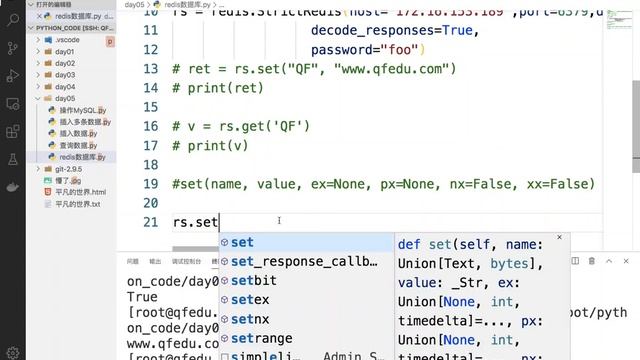This screenshot has width=640, height=360.
Task: Place cursor on line 16 rs.get comment
Action: coord(241,127)
